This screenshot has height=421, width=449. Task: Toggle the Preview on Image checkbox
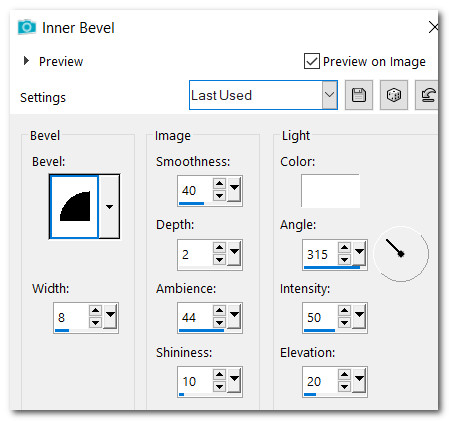point(312,61)
